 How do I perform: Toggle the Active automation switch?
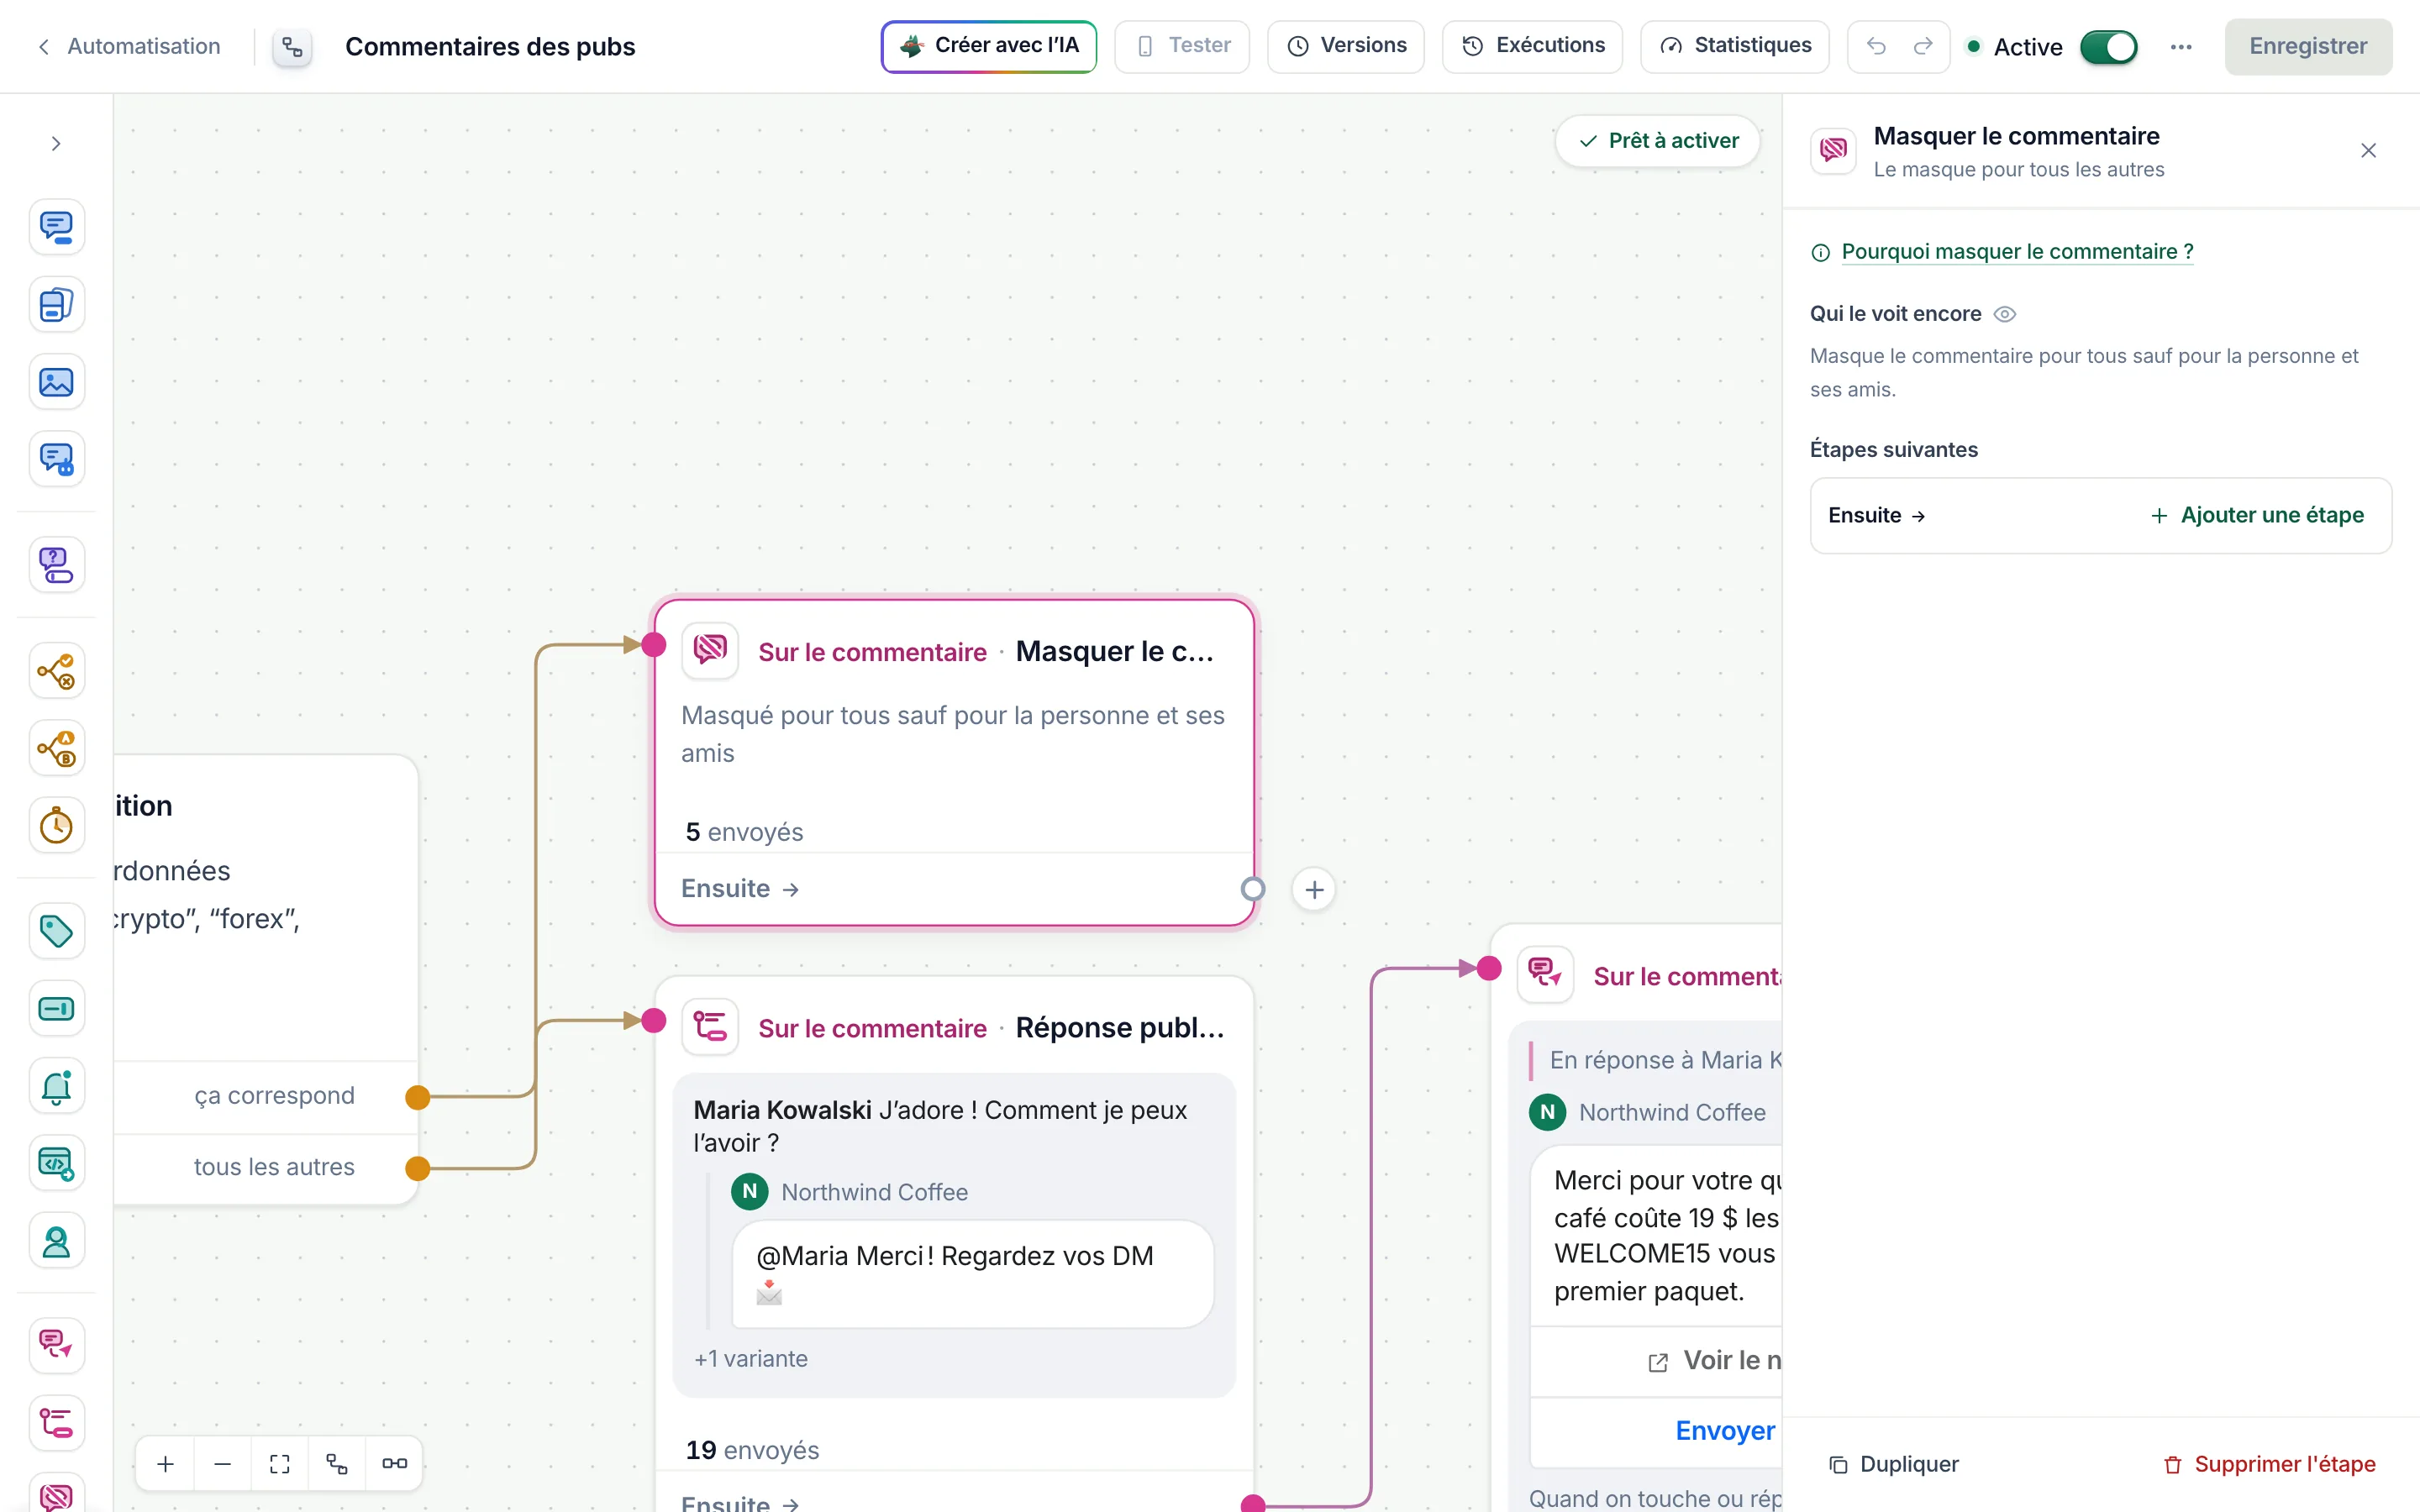pos(2108,47)
